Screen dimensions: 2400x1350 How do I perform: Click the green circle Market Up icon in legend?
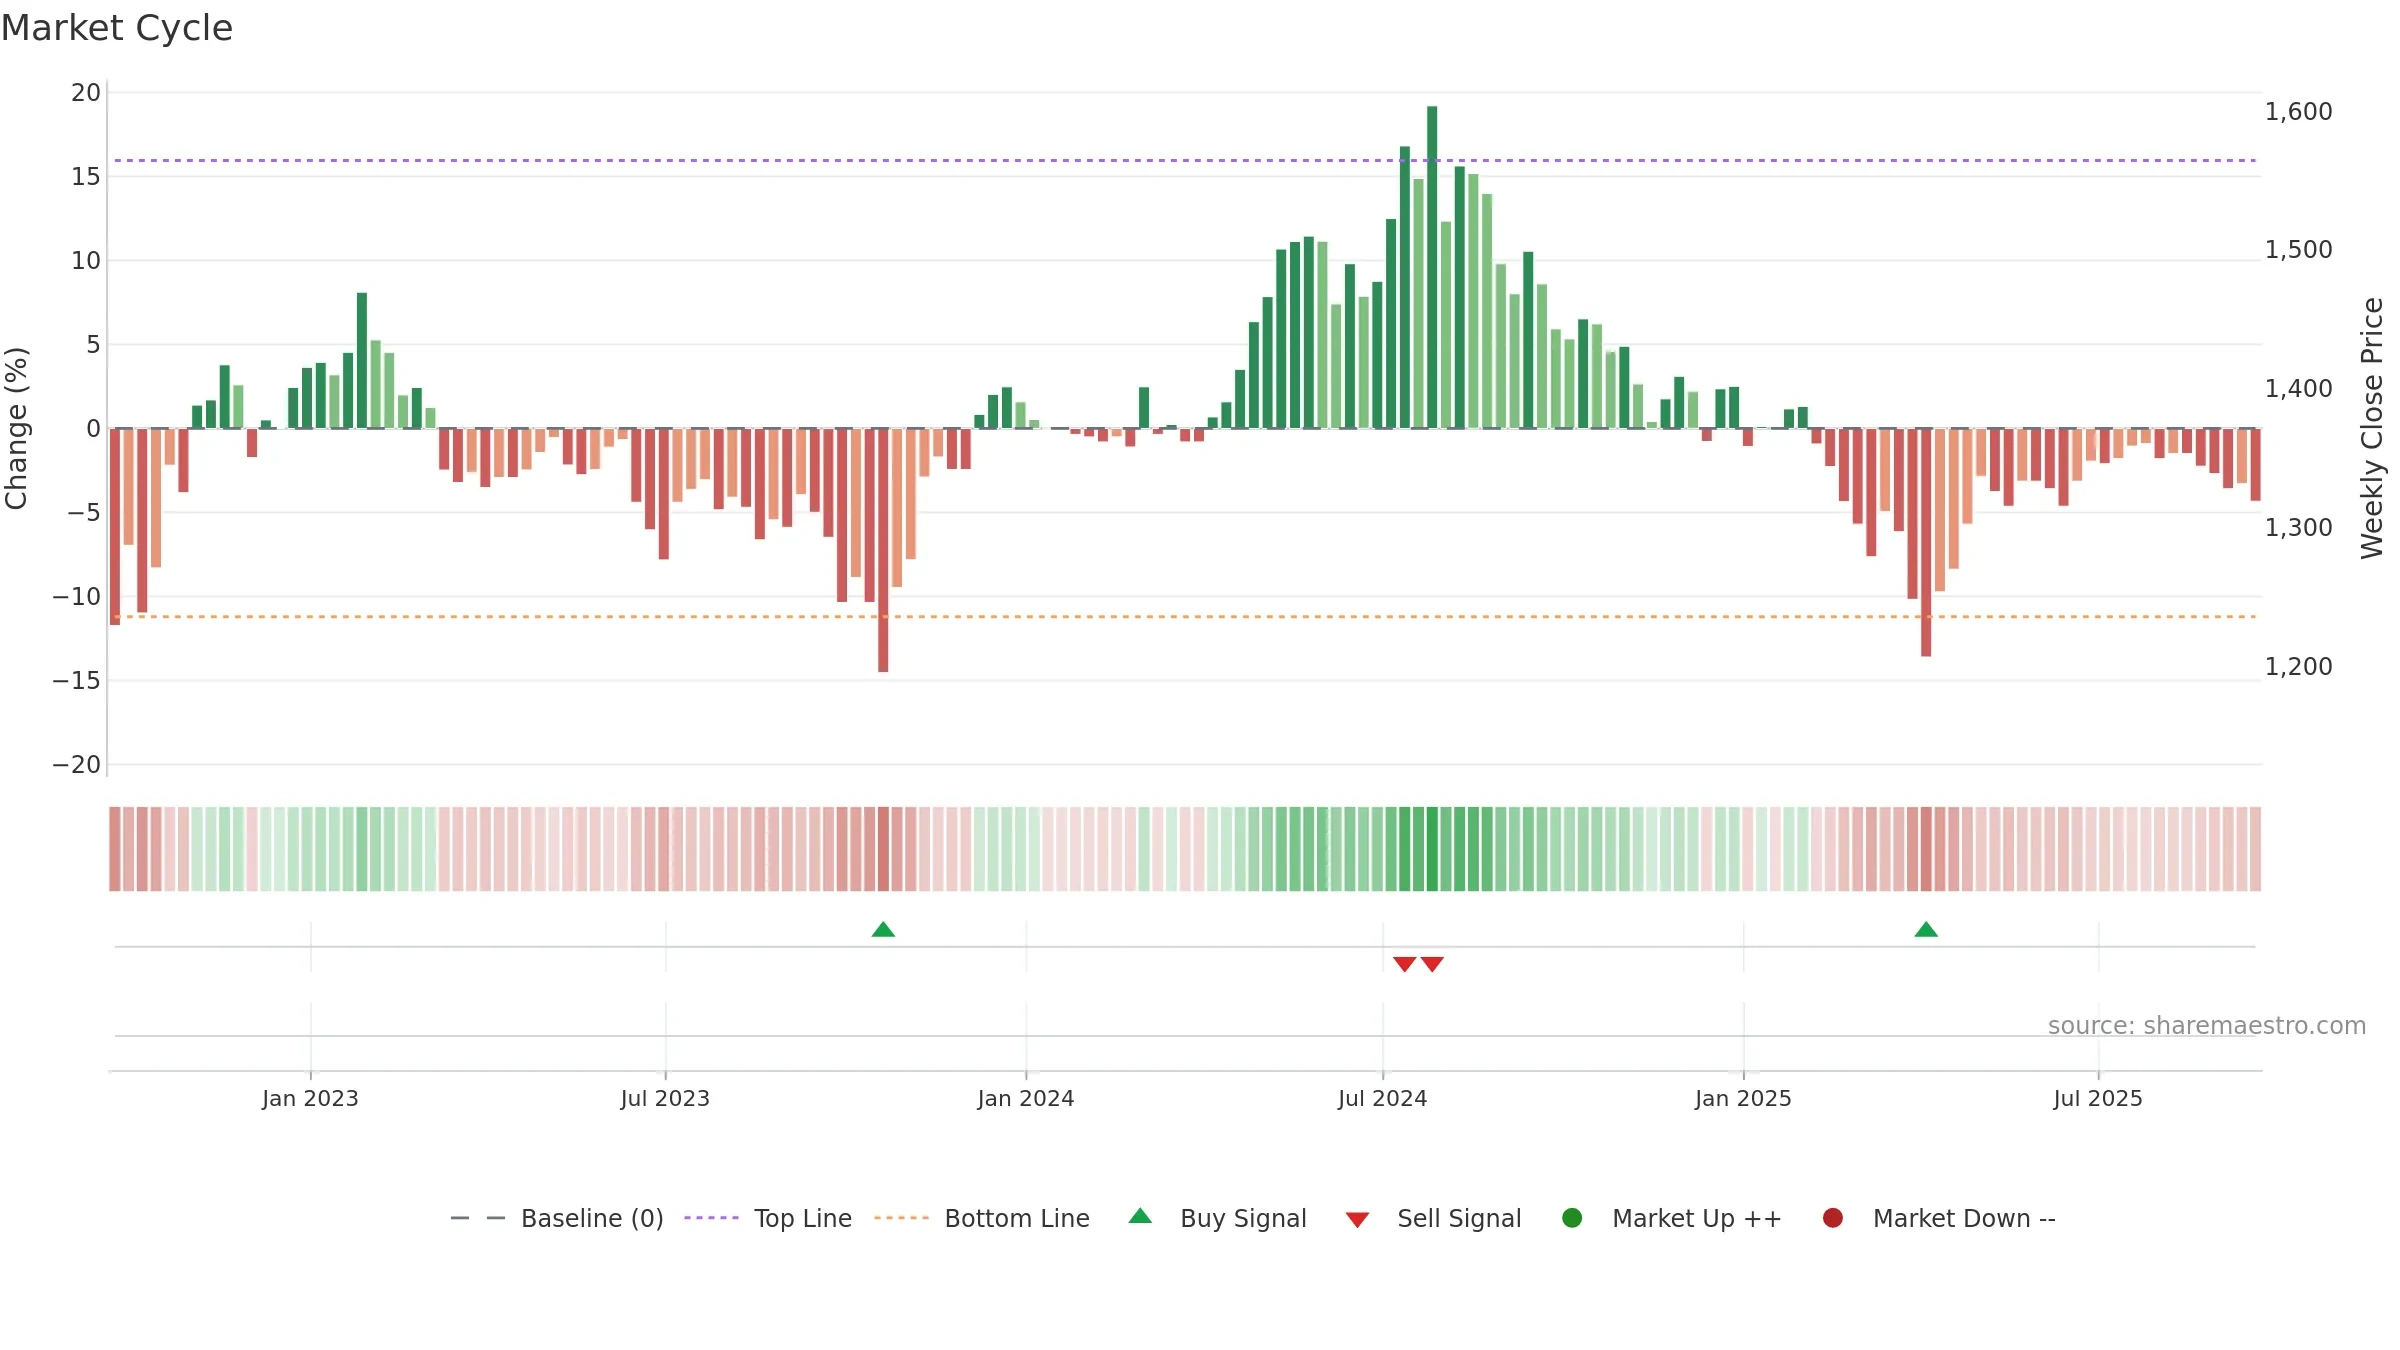[1572, 1218]
